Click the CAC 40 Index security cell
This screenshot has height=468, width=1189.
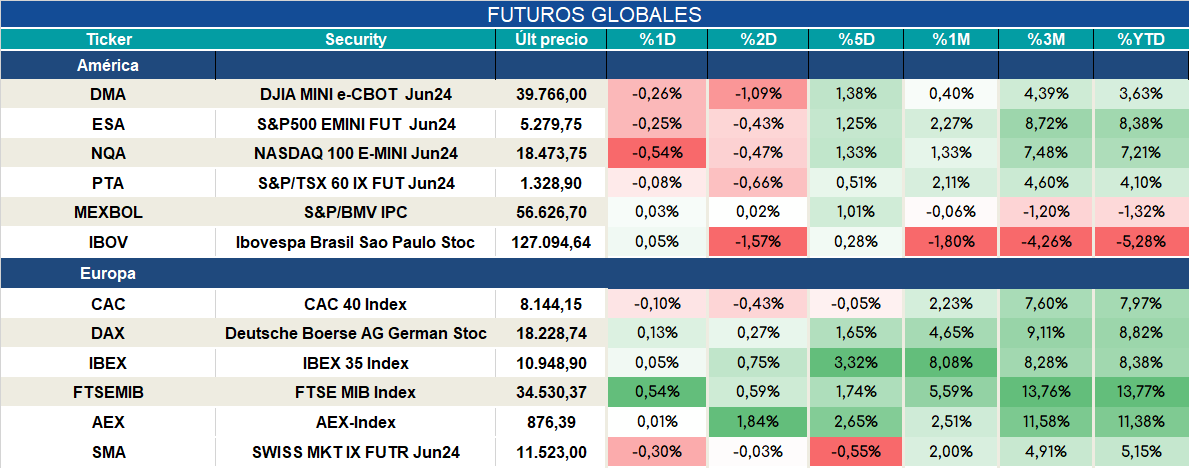(x=356, y=304)
